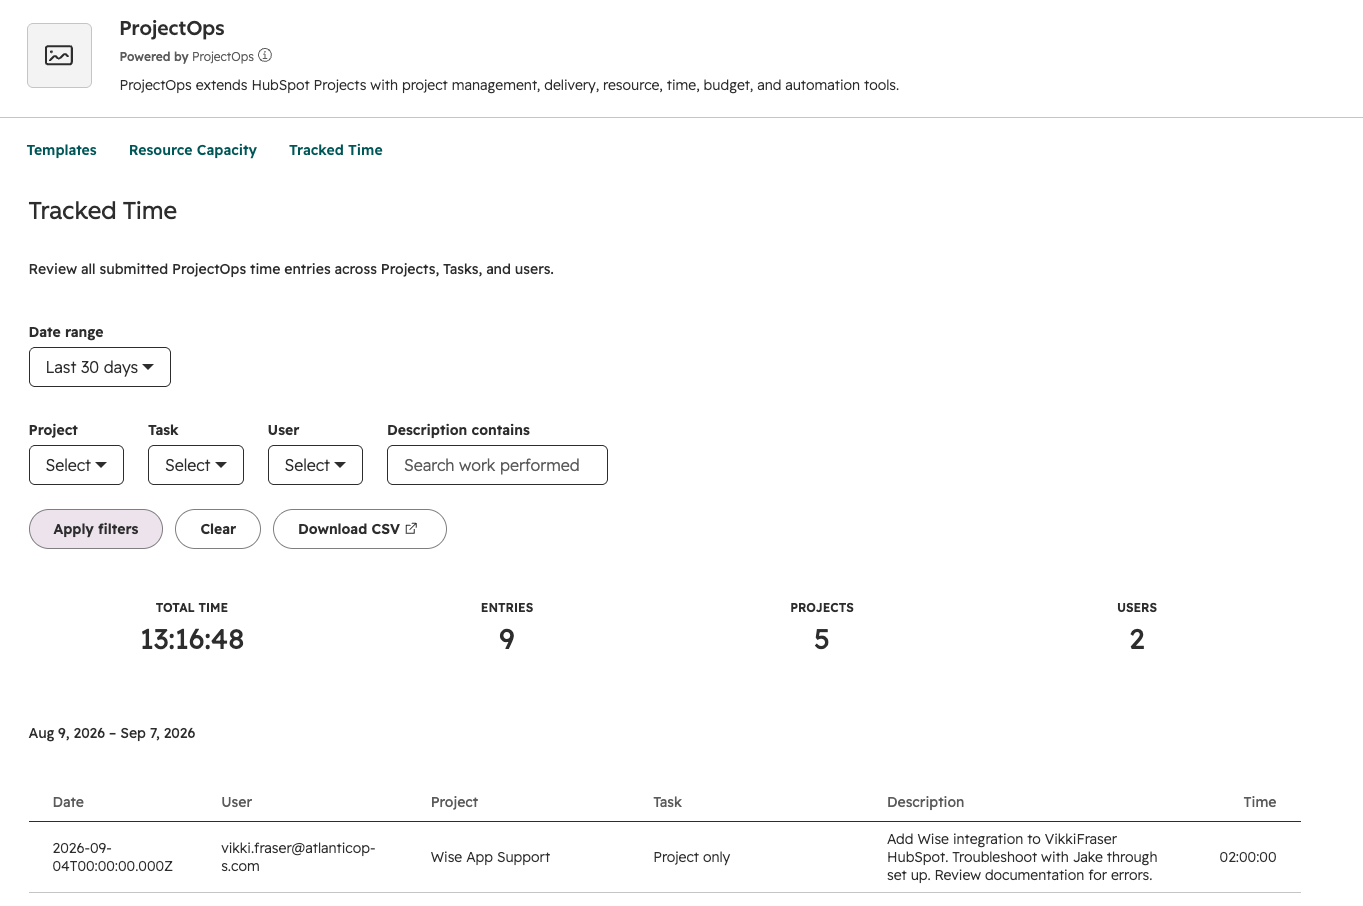Click the Clear button
Viewport: 1363px width, 906px height.
[218, 529]
